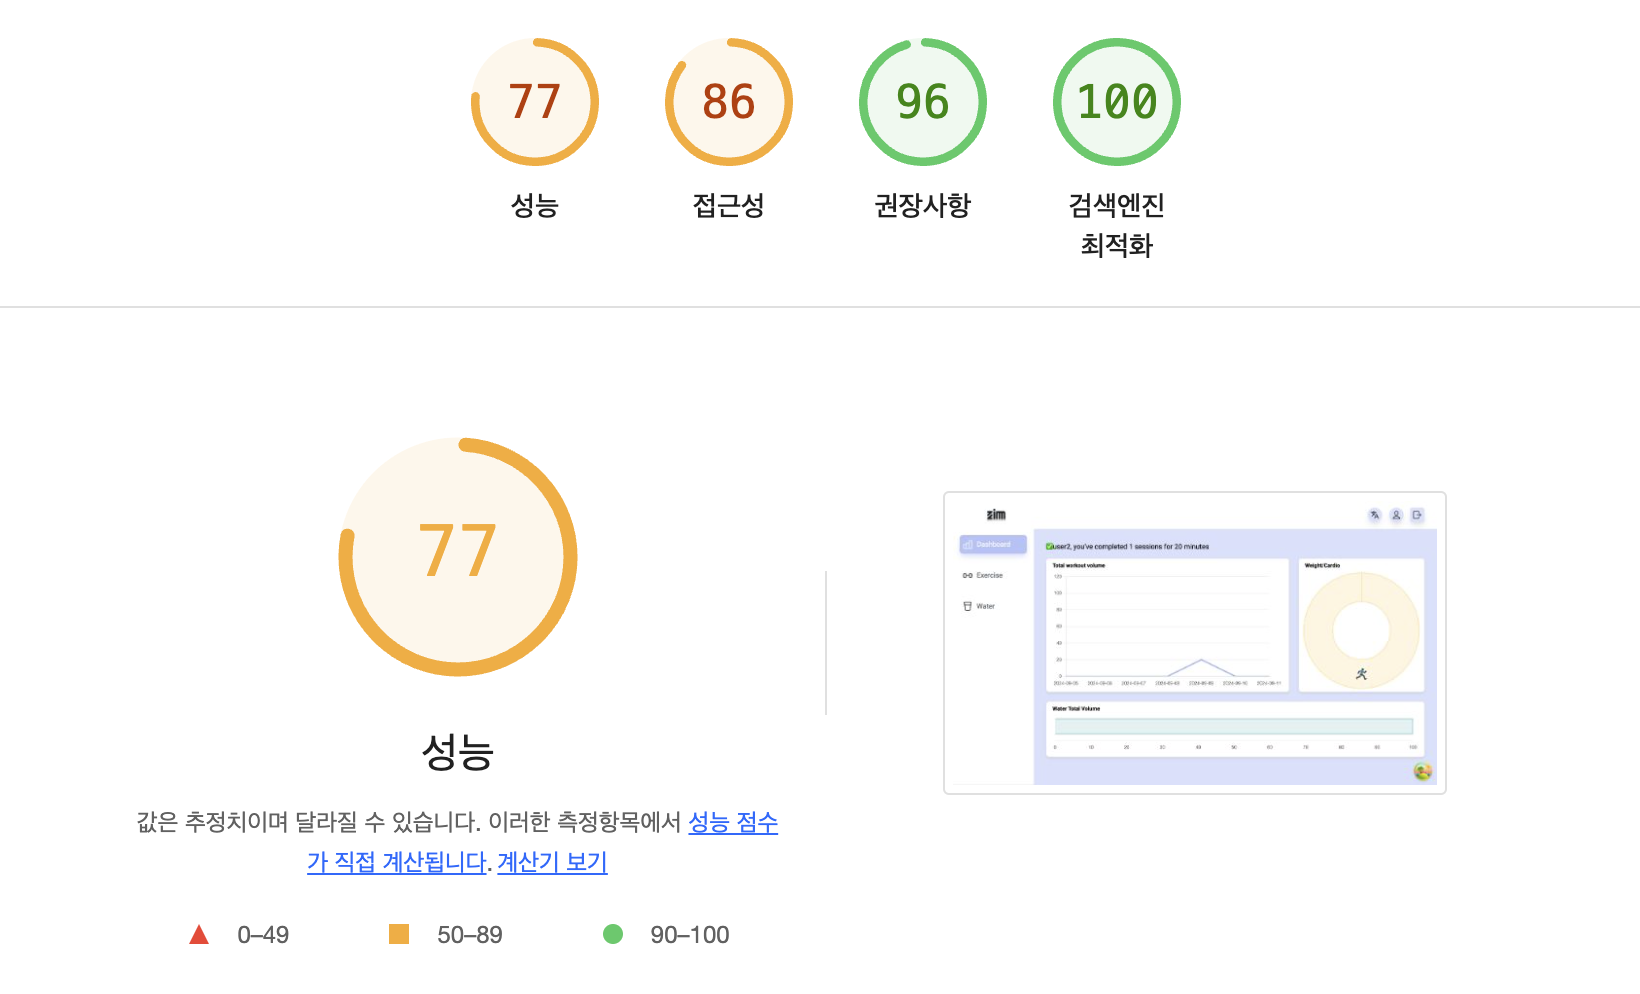Click the large 77 performance gauge
Image resolution: width=1640 pixels, height=994 pixels.
coord(458,557)
